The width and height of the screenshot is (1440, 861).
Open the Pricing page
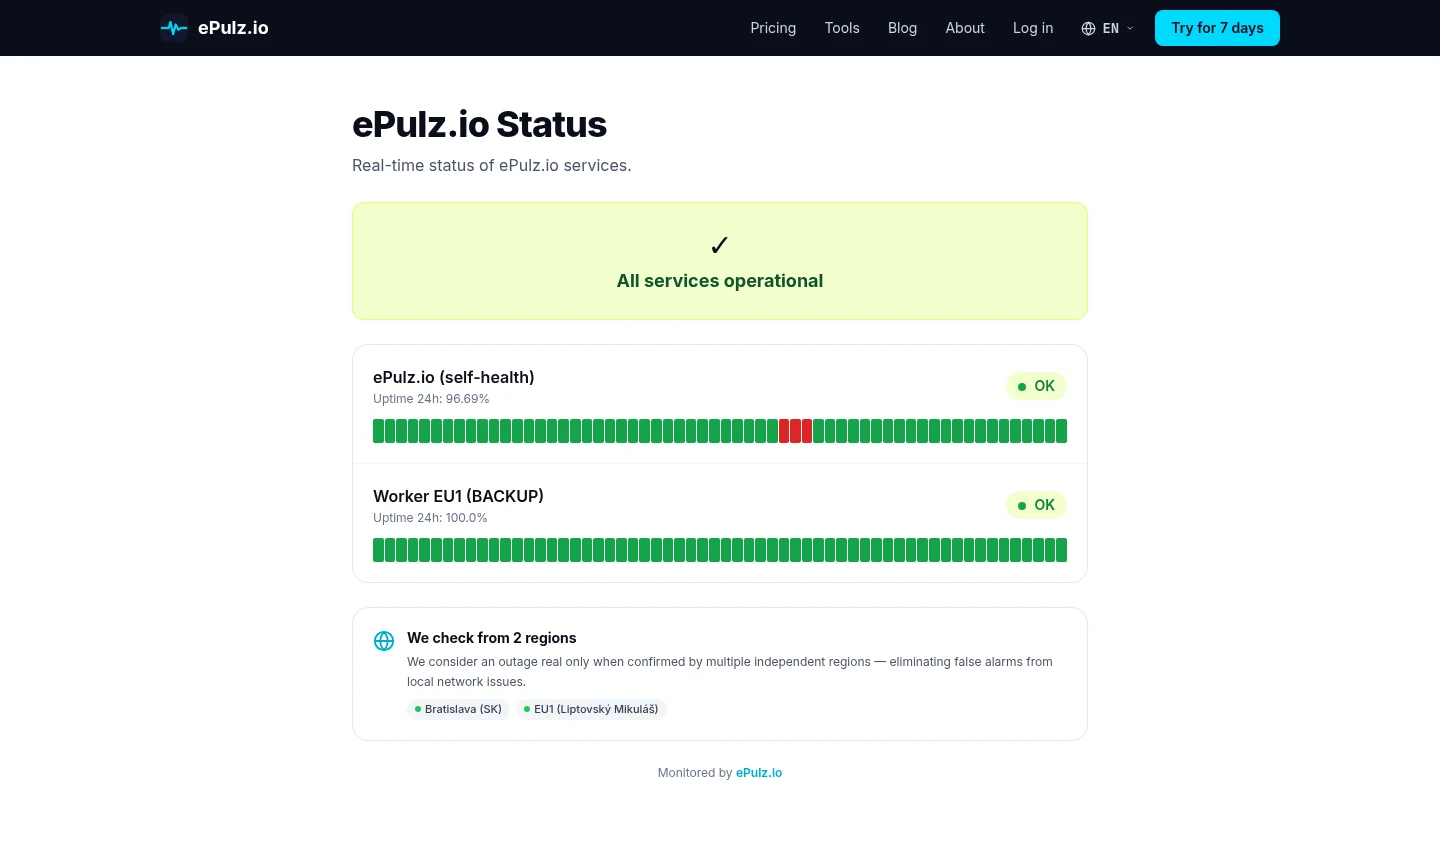point(773,28)
